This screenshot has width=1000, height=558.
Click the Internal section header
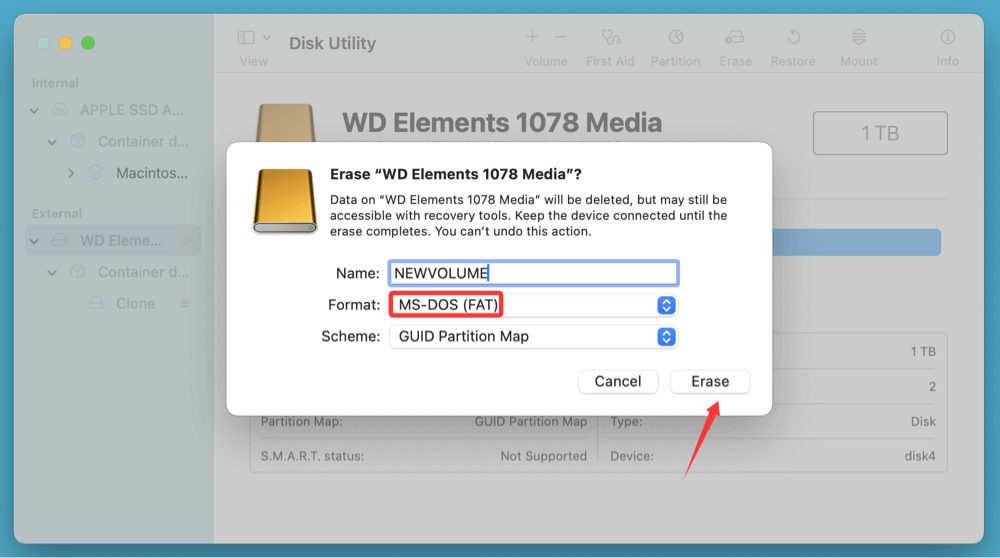pyautogui.click(x=55, y=83)
